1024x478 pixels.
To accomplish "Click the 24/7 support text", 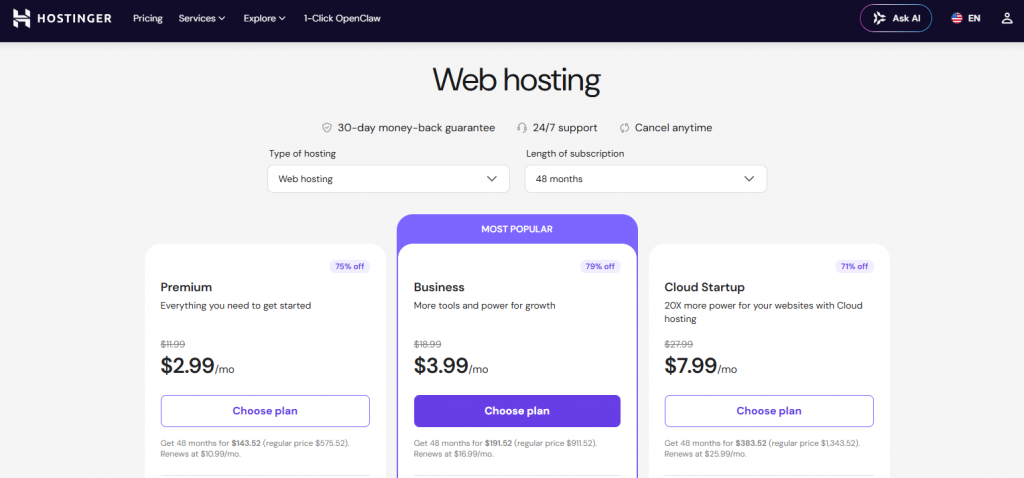I will (565, 128).
